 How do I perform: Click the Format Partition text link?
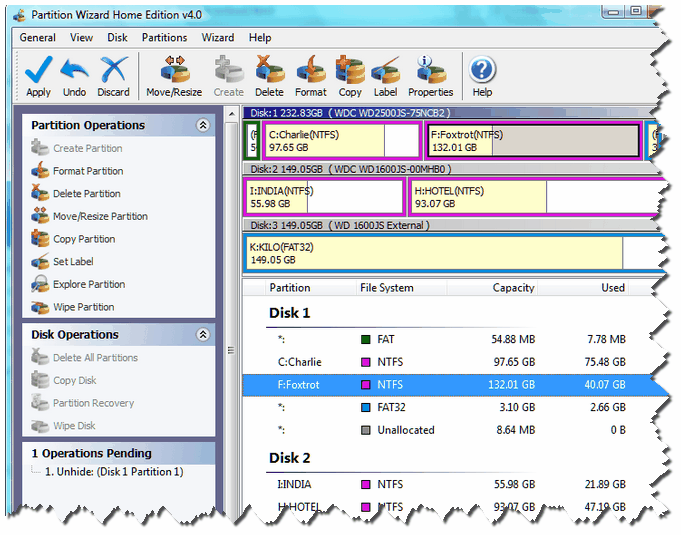(x=88, y=171)
